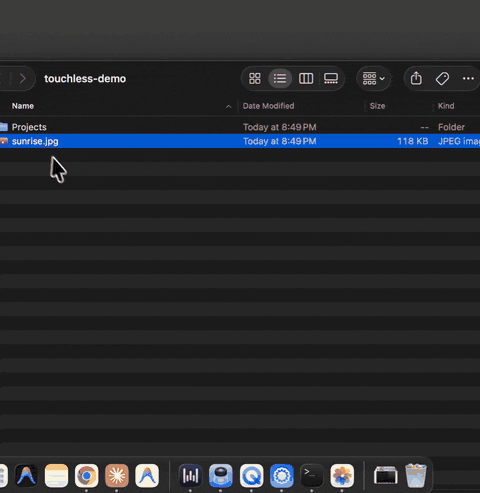
Task: Sort files by Date Modified column
Action: (x=268, y=106)
